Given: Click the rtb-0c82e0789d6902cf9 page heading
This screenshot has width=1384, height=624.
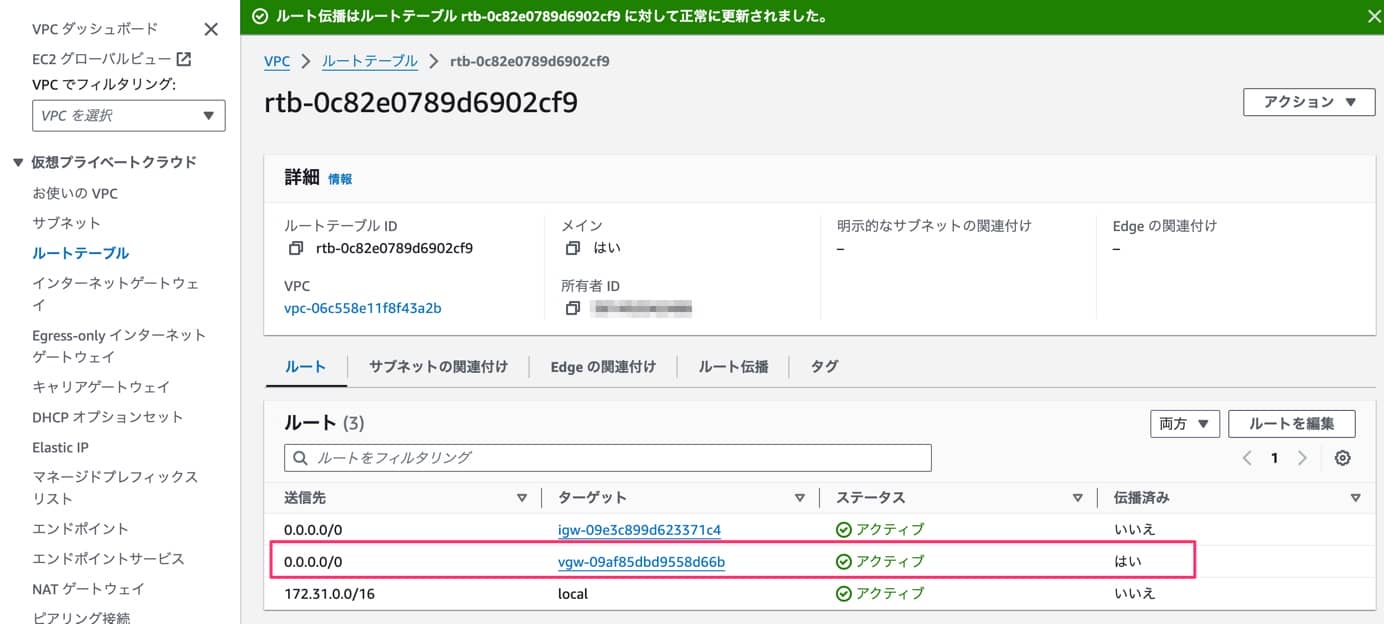Looking at the screenshot, I should pos(421,103).
